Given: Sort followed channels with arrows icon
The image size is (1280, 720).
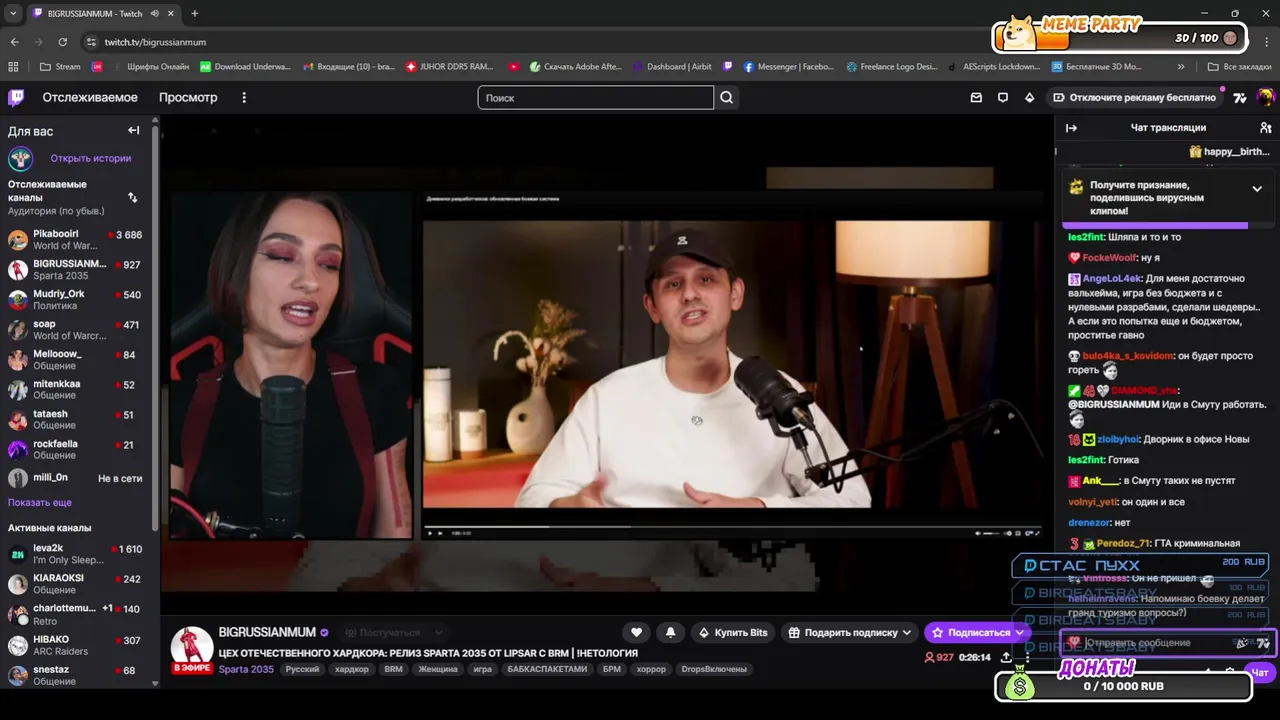Looking at the screenshot, I should click(133, 197).
